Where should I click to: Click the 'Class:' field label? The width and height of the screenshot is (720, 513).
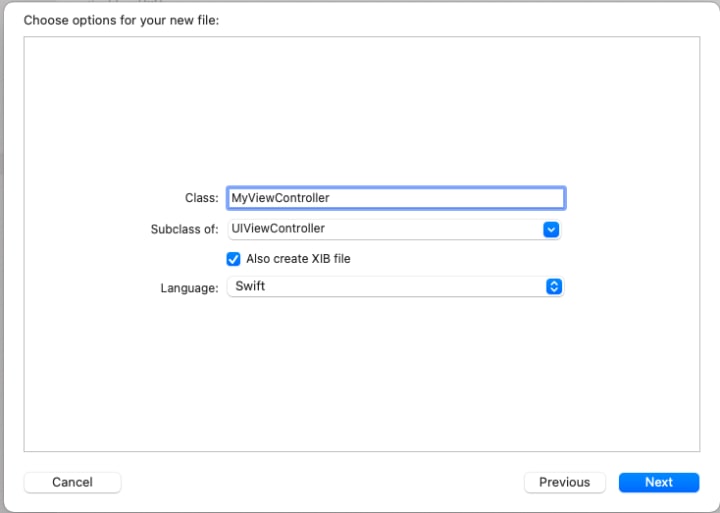202,198
